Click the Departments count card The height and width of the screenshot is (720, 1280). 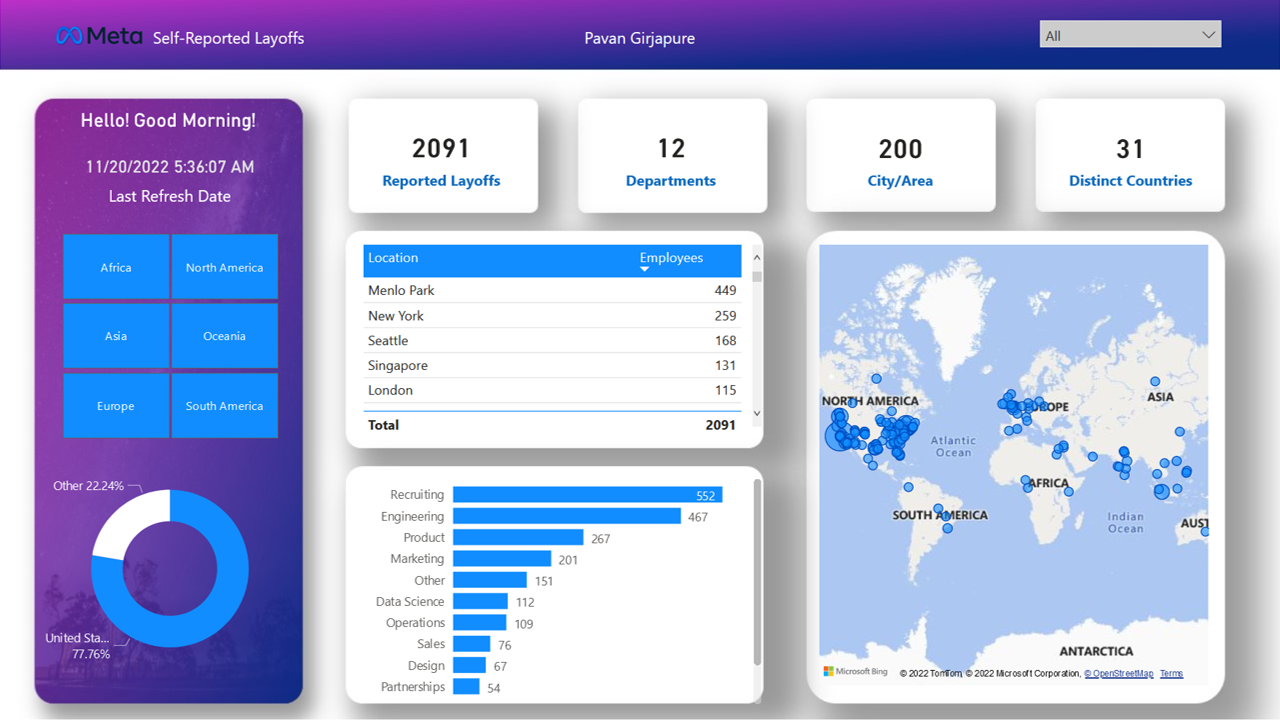(672, 155)
